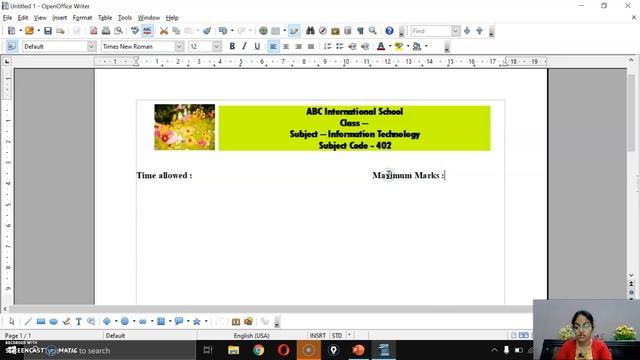Toggle Numbering list on/off
This screenshot has height=360, width=640.
click(327, 46)
